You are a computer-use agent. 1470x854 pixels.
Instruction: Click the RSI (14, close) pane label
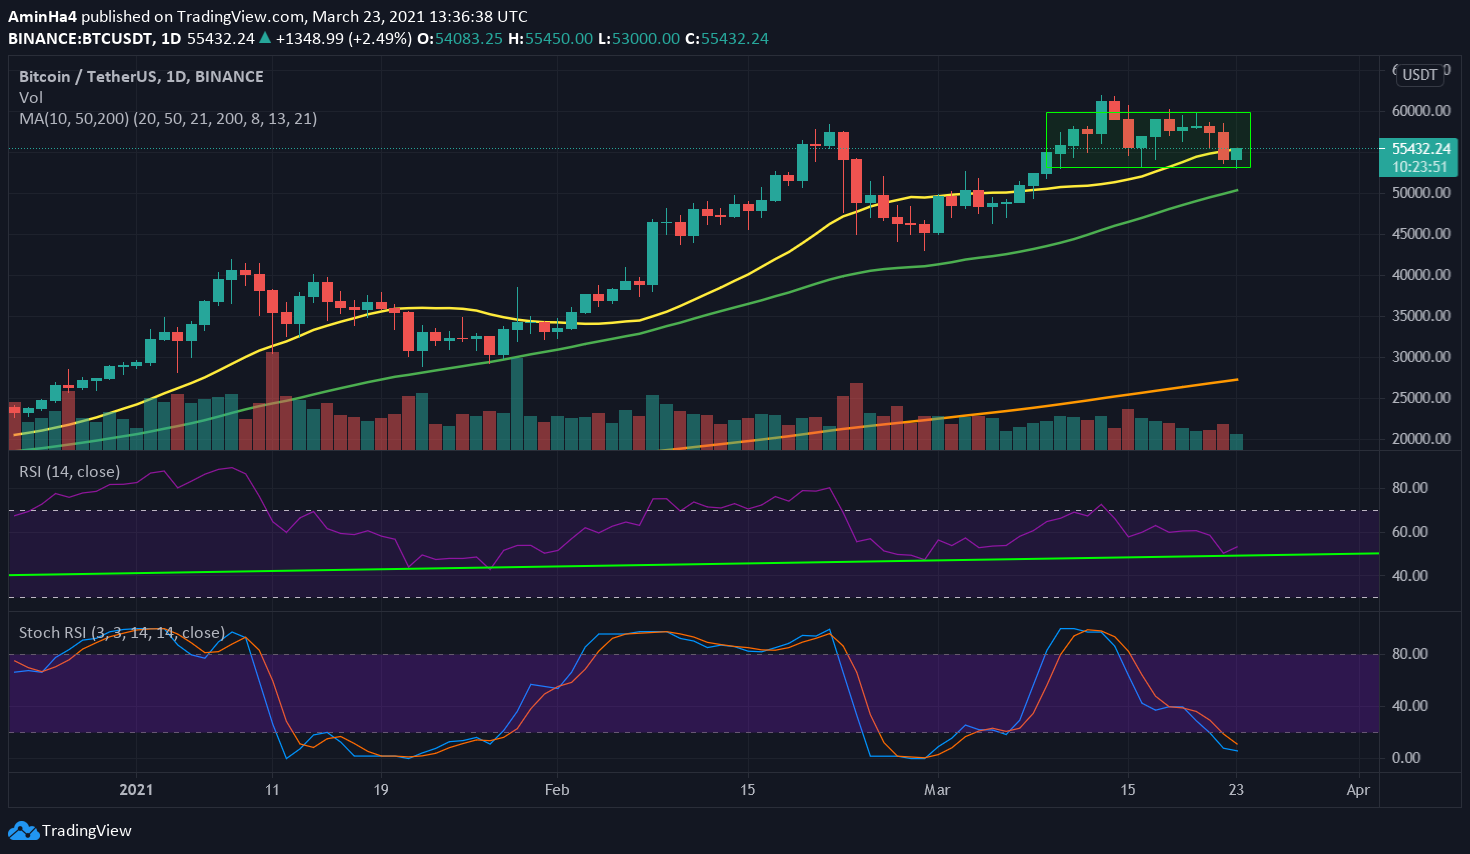pos(69,472)
